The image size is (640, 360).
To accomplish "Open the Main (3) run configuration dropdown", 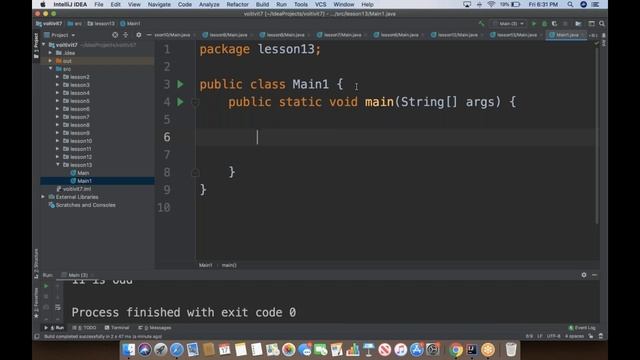I will tap(509, 24).
